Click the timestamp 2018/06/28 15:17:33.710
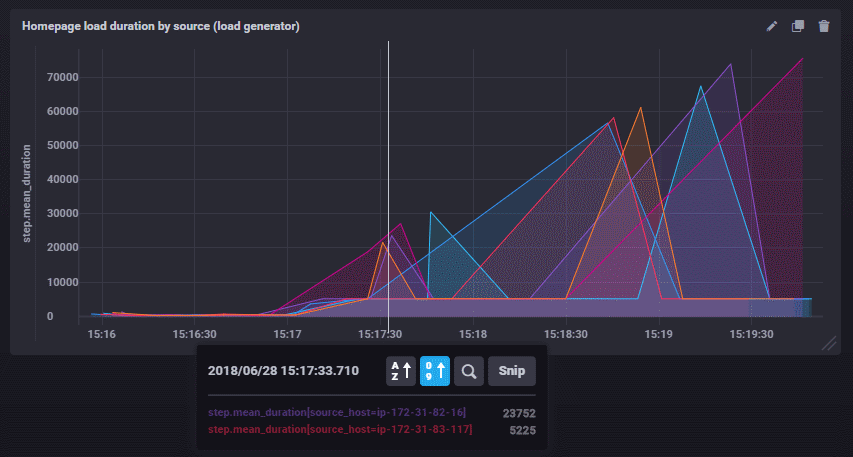The width and height of the screenshot is (853, 457). coord(283,371)
